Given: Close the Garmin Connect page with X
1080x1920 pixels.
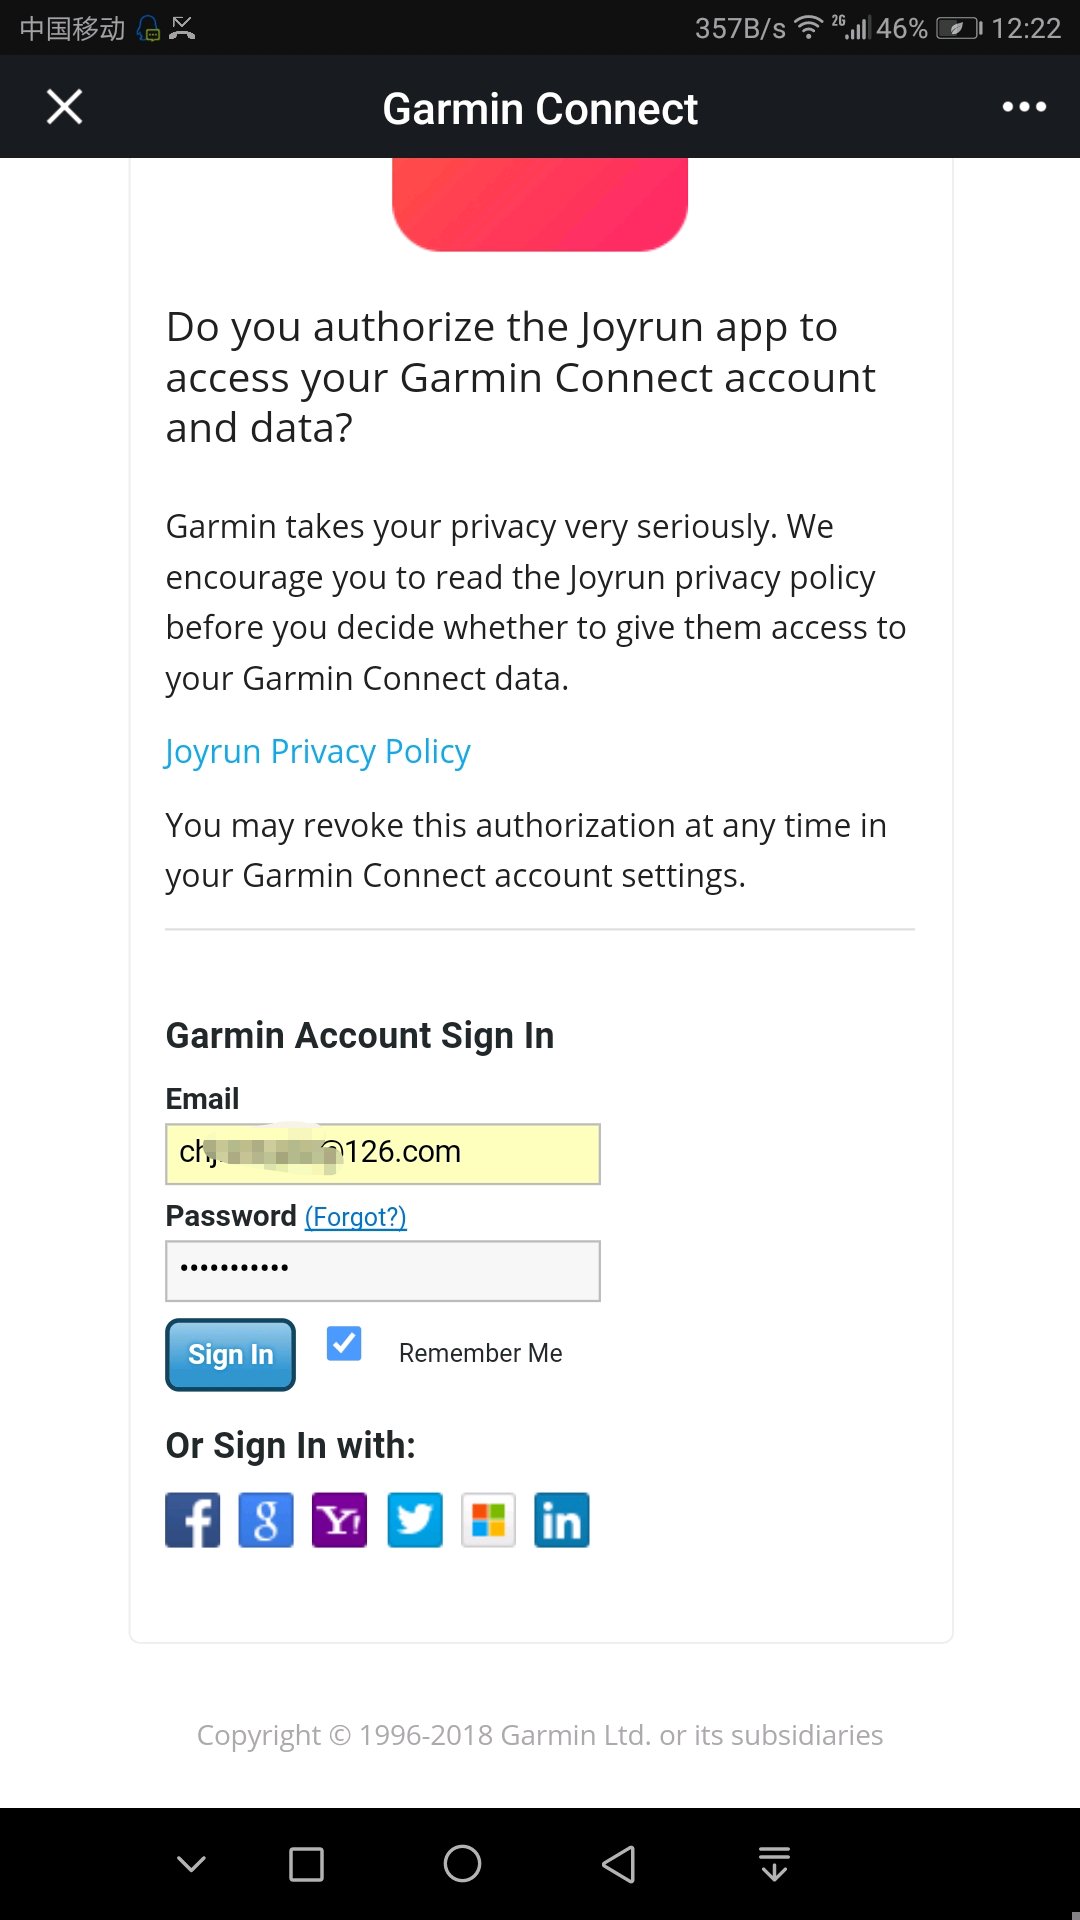Looking at the screenshot, I should (x=65, y=107).
